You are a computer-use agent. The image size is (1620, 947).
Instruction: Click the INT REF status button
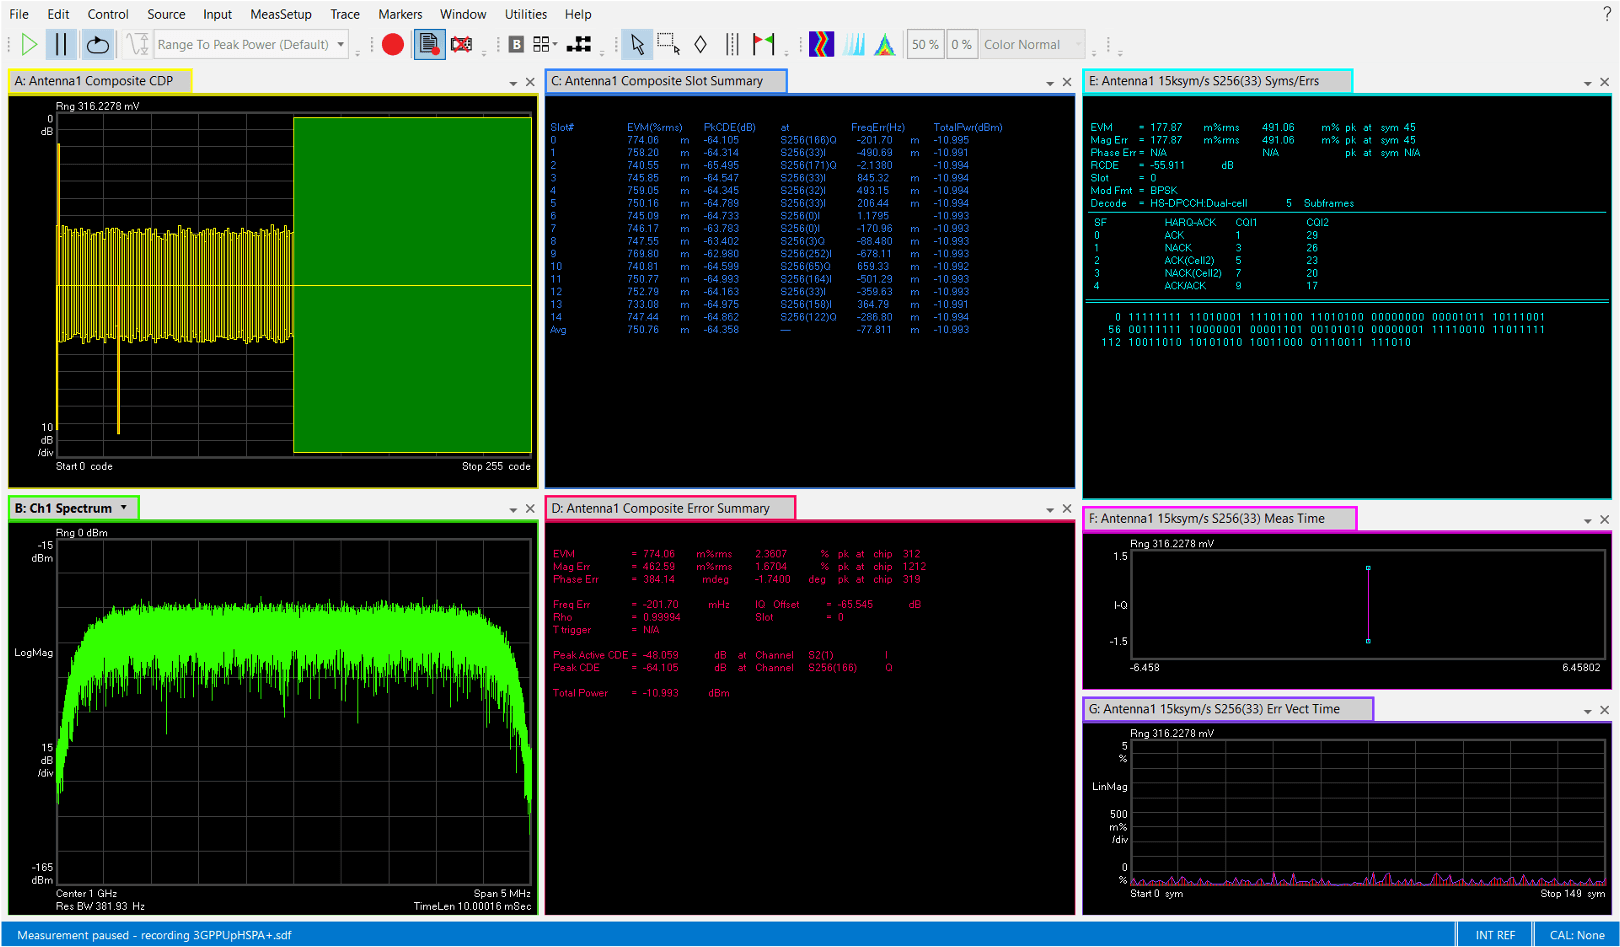click(1495, 935)
